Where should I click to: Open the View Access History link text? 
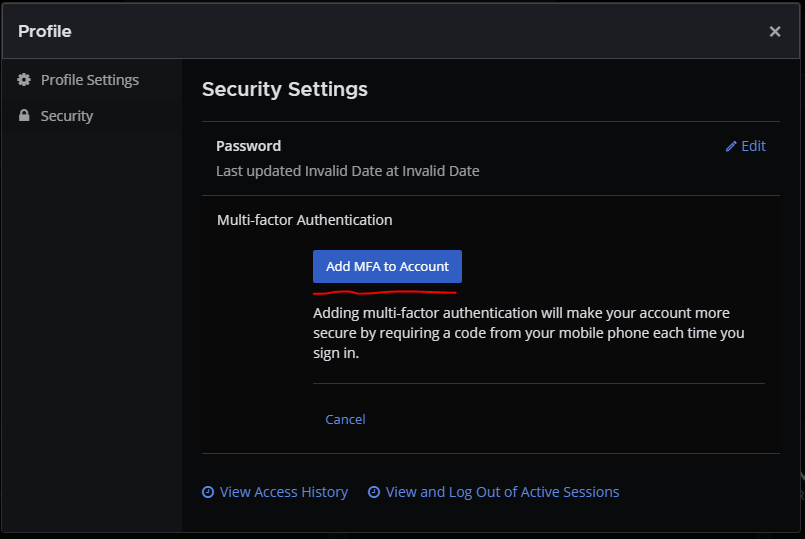point(283,492)
